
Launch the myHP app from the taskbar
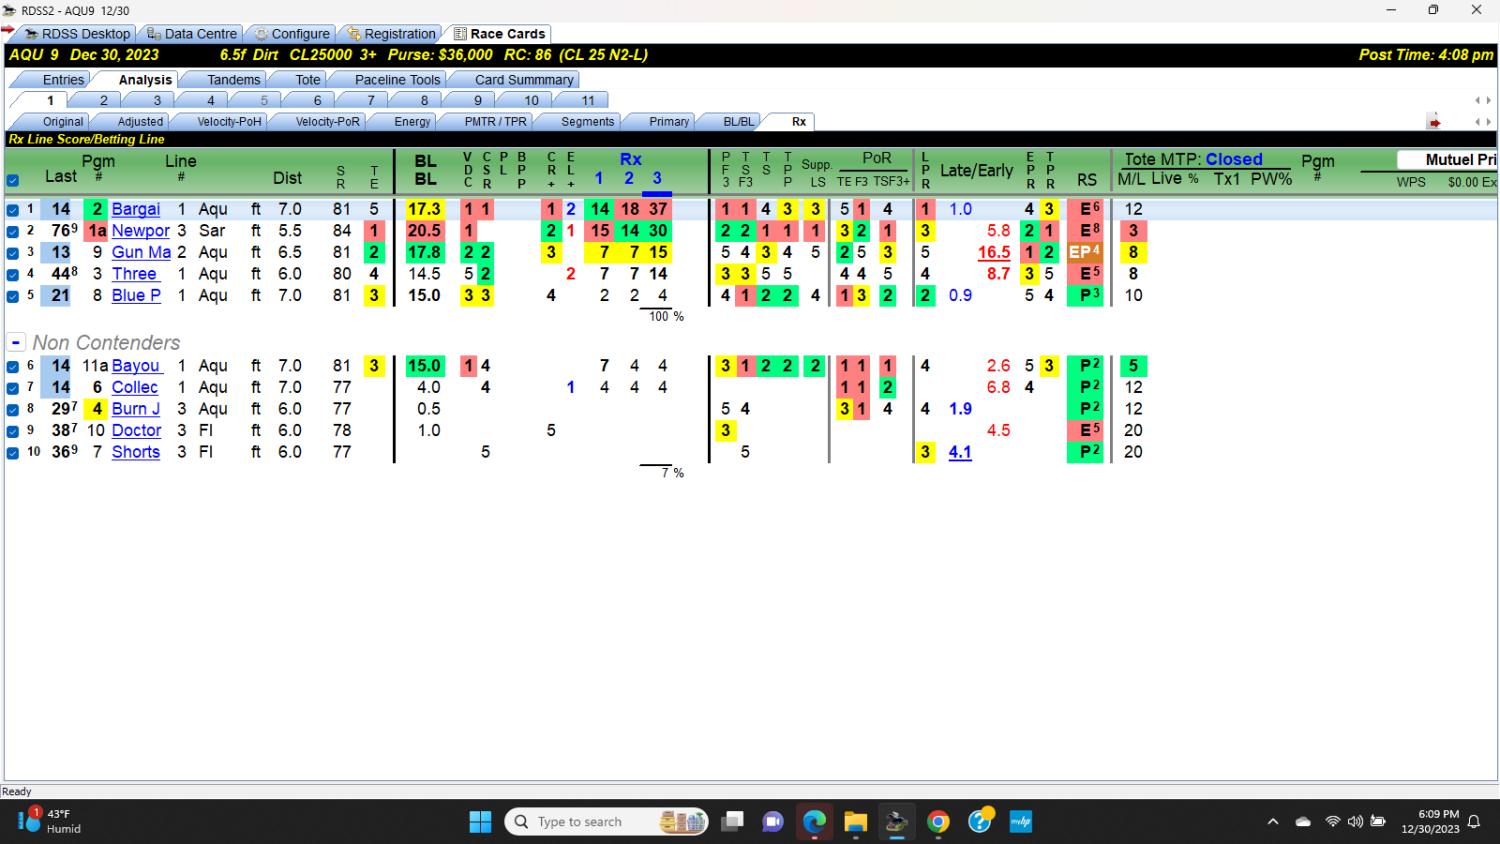(x=1021, y=822)
